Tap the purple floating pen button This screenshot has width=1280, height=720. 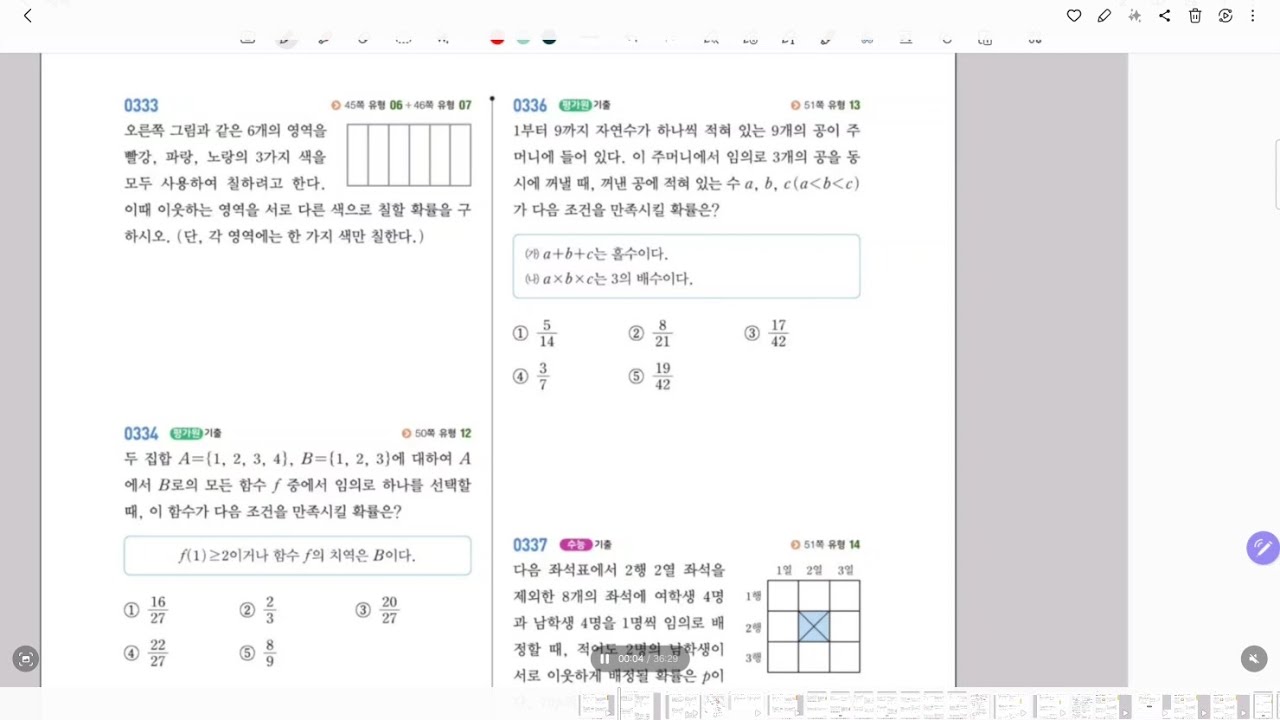(x=1263, y=547)
